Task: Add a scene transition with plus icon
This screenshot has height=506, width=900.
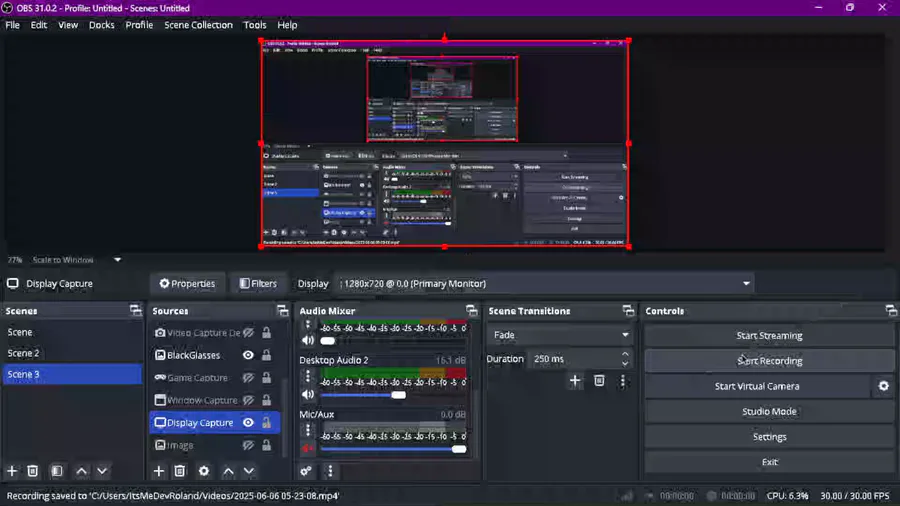Action: point(575,380)
